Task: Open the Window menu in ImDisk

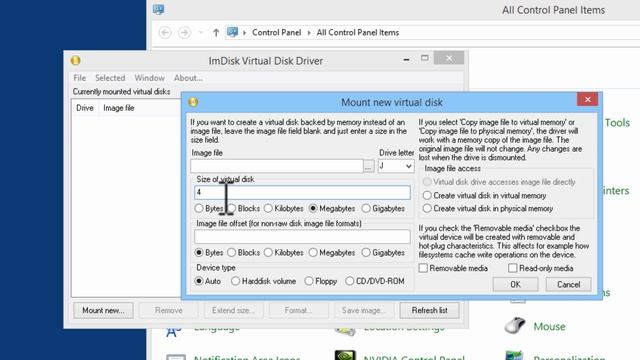Action: [149, 78]
